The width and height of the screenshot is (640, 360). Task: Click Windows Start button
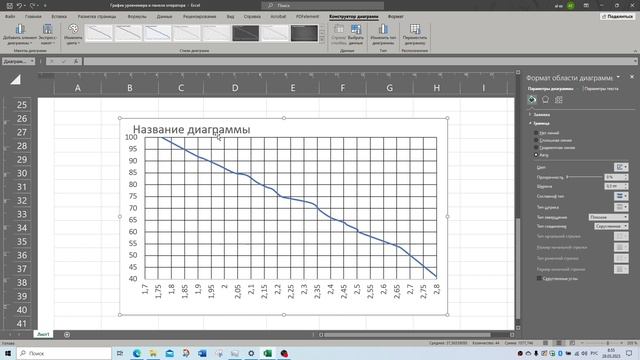(x=8, y=353)
